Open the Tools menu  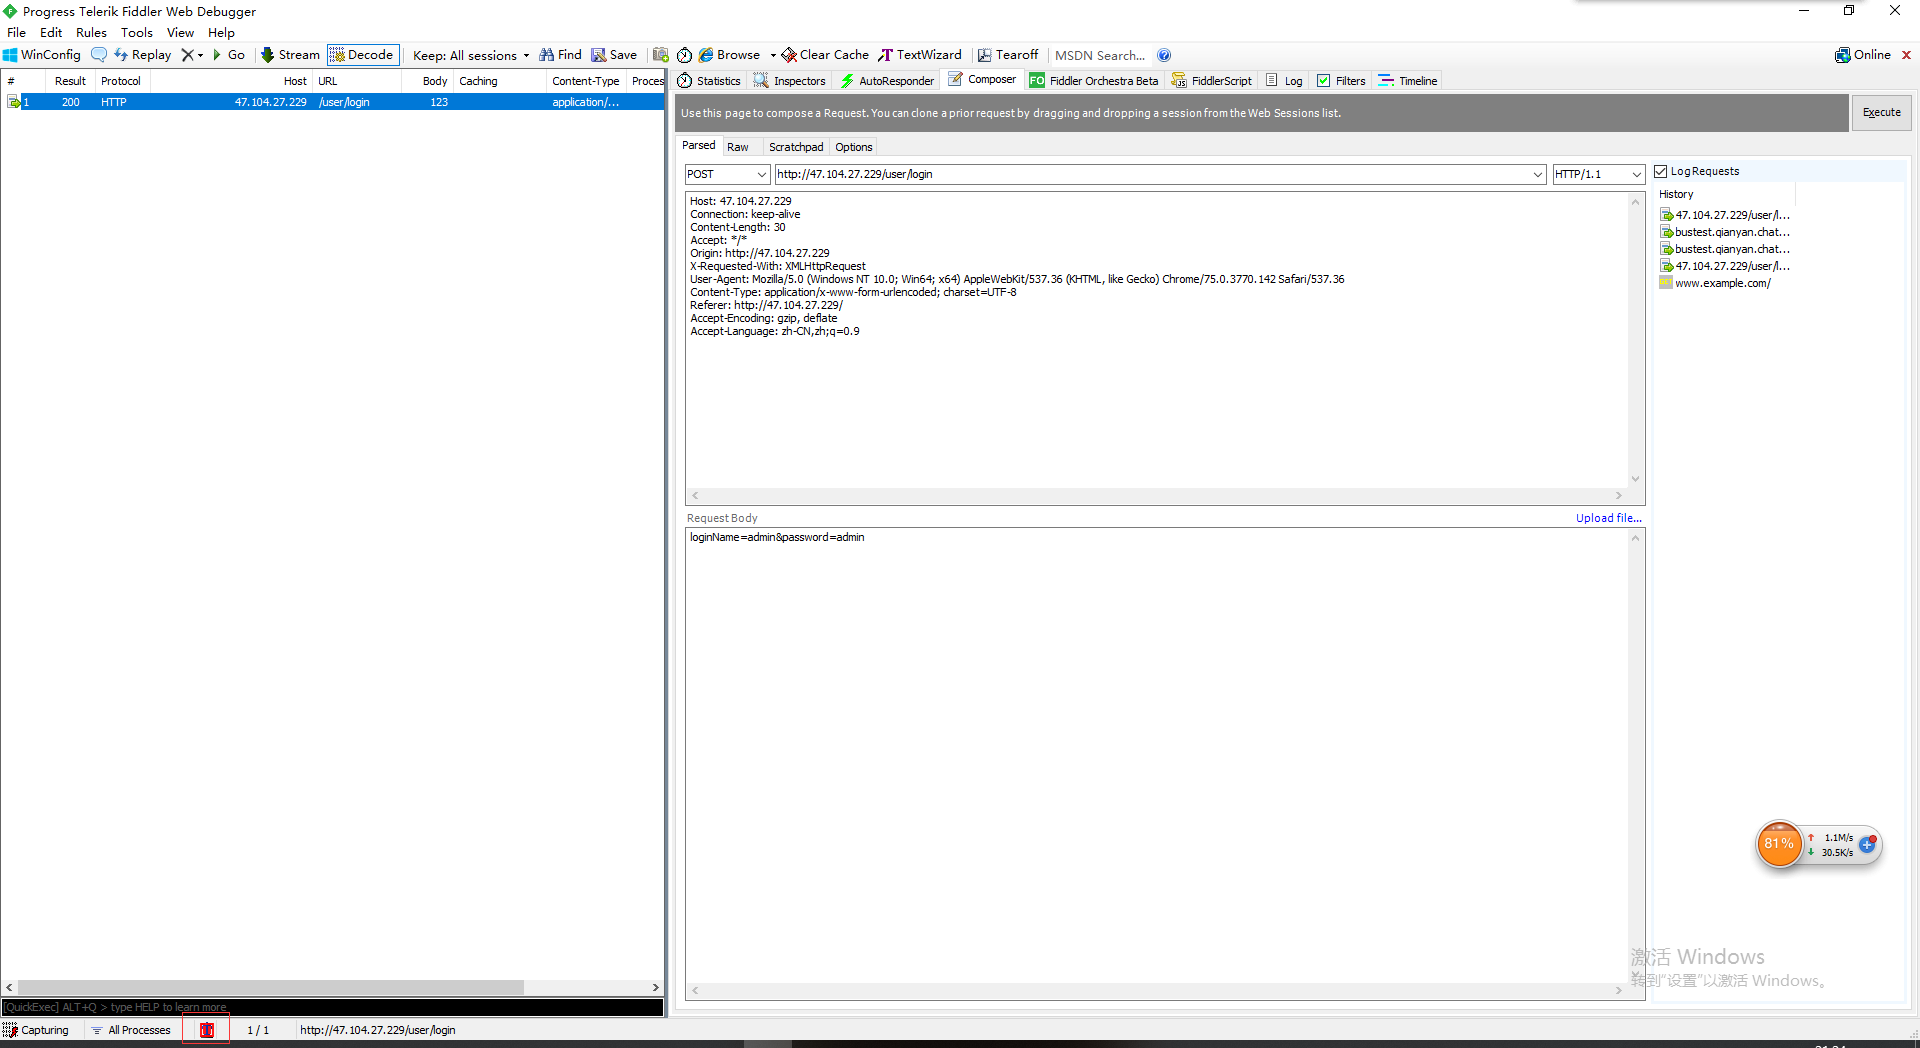pyautogui.click(x=137, y=32)
